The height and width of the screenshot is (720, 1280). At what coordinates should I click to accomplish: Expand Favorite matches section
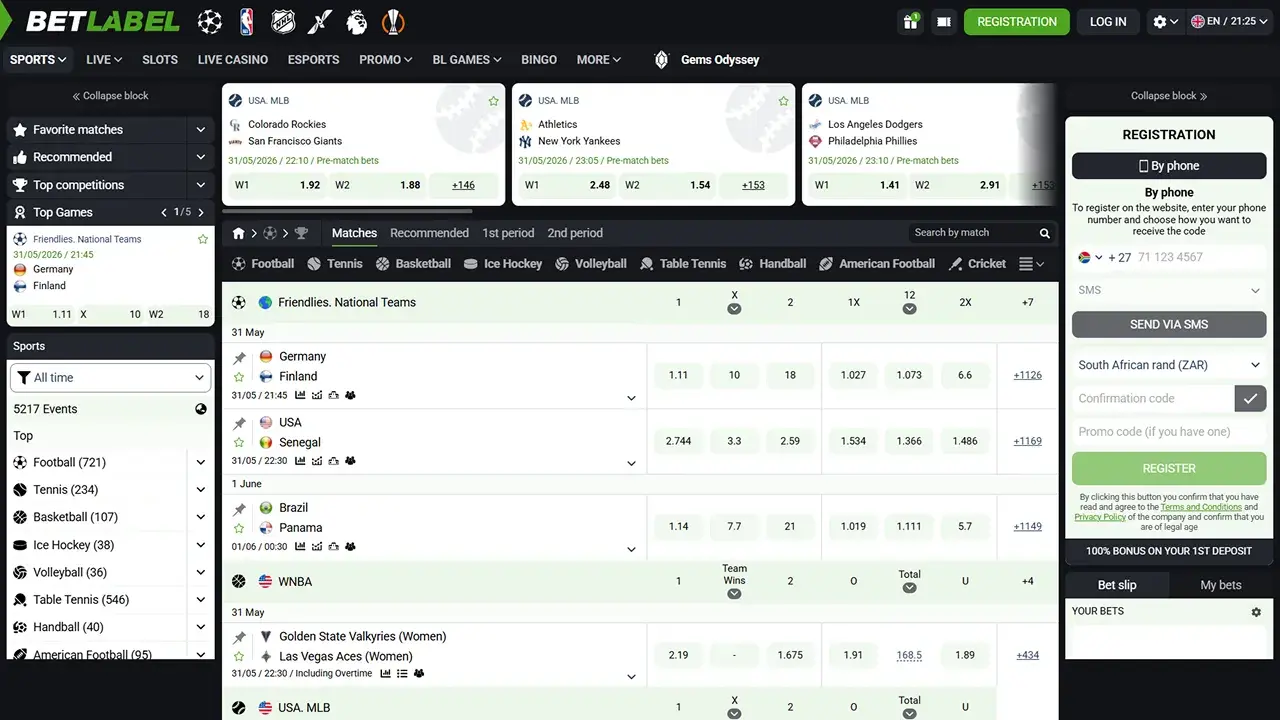pyautogui.click(x=201, y=130)
